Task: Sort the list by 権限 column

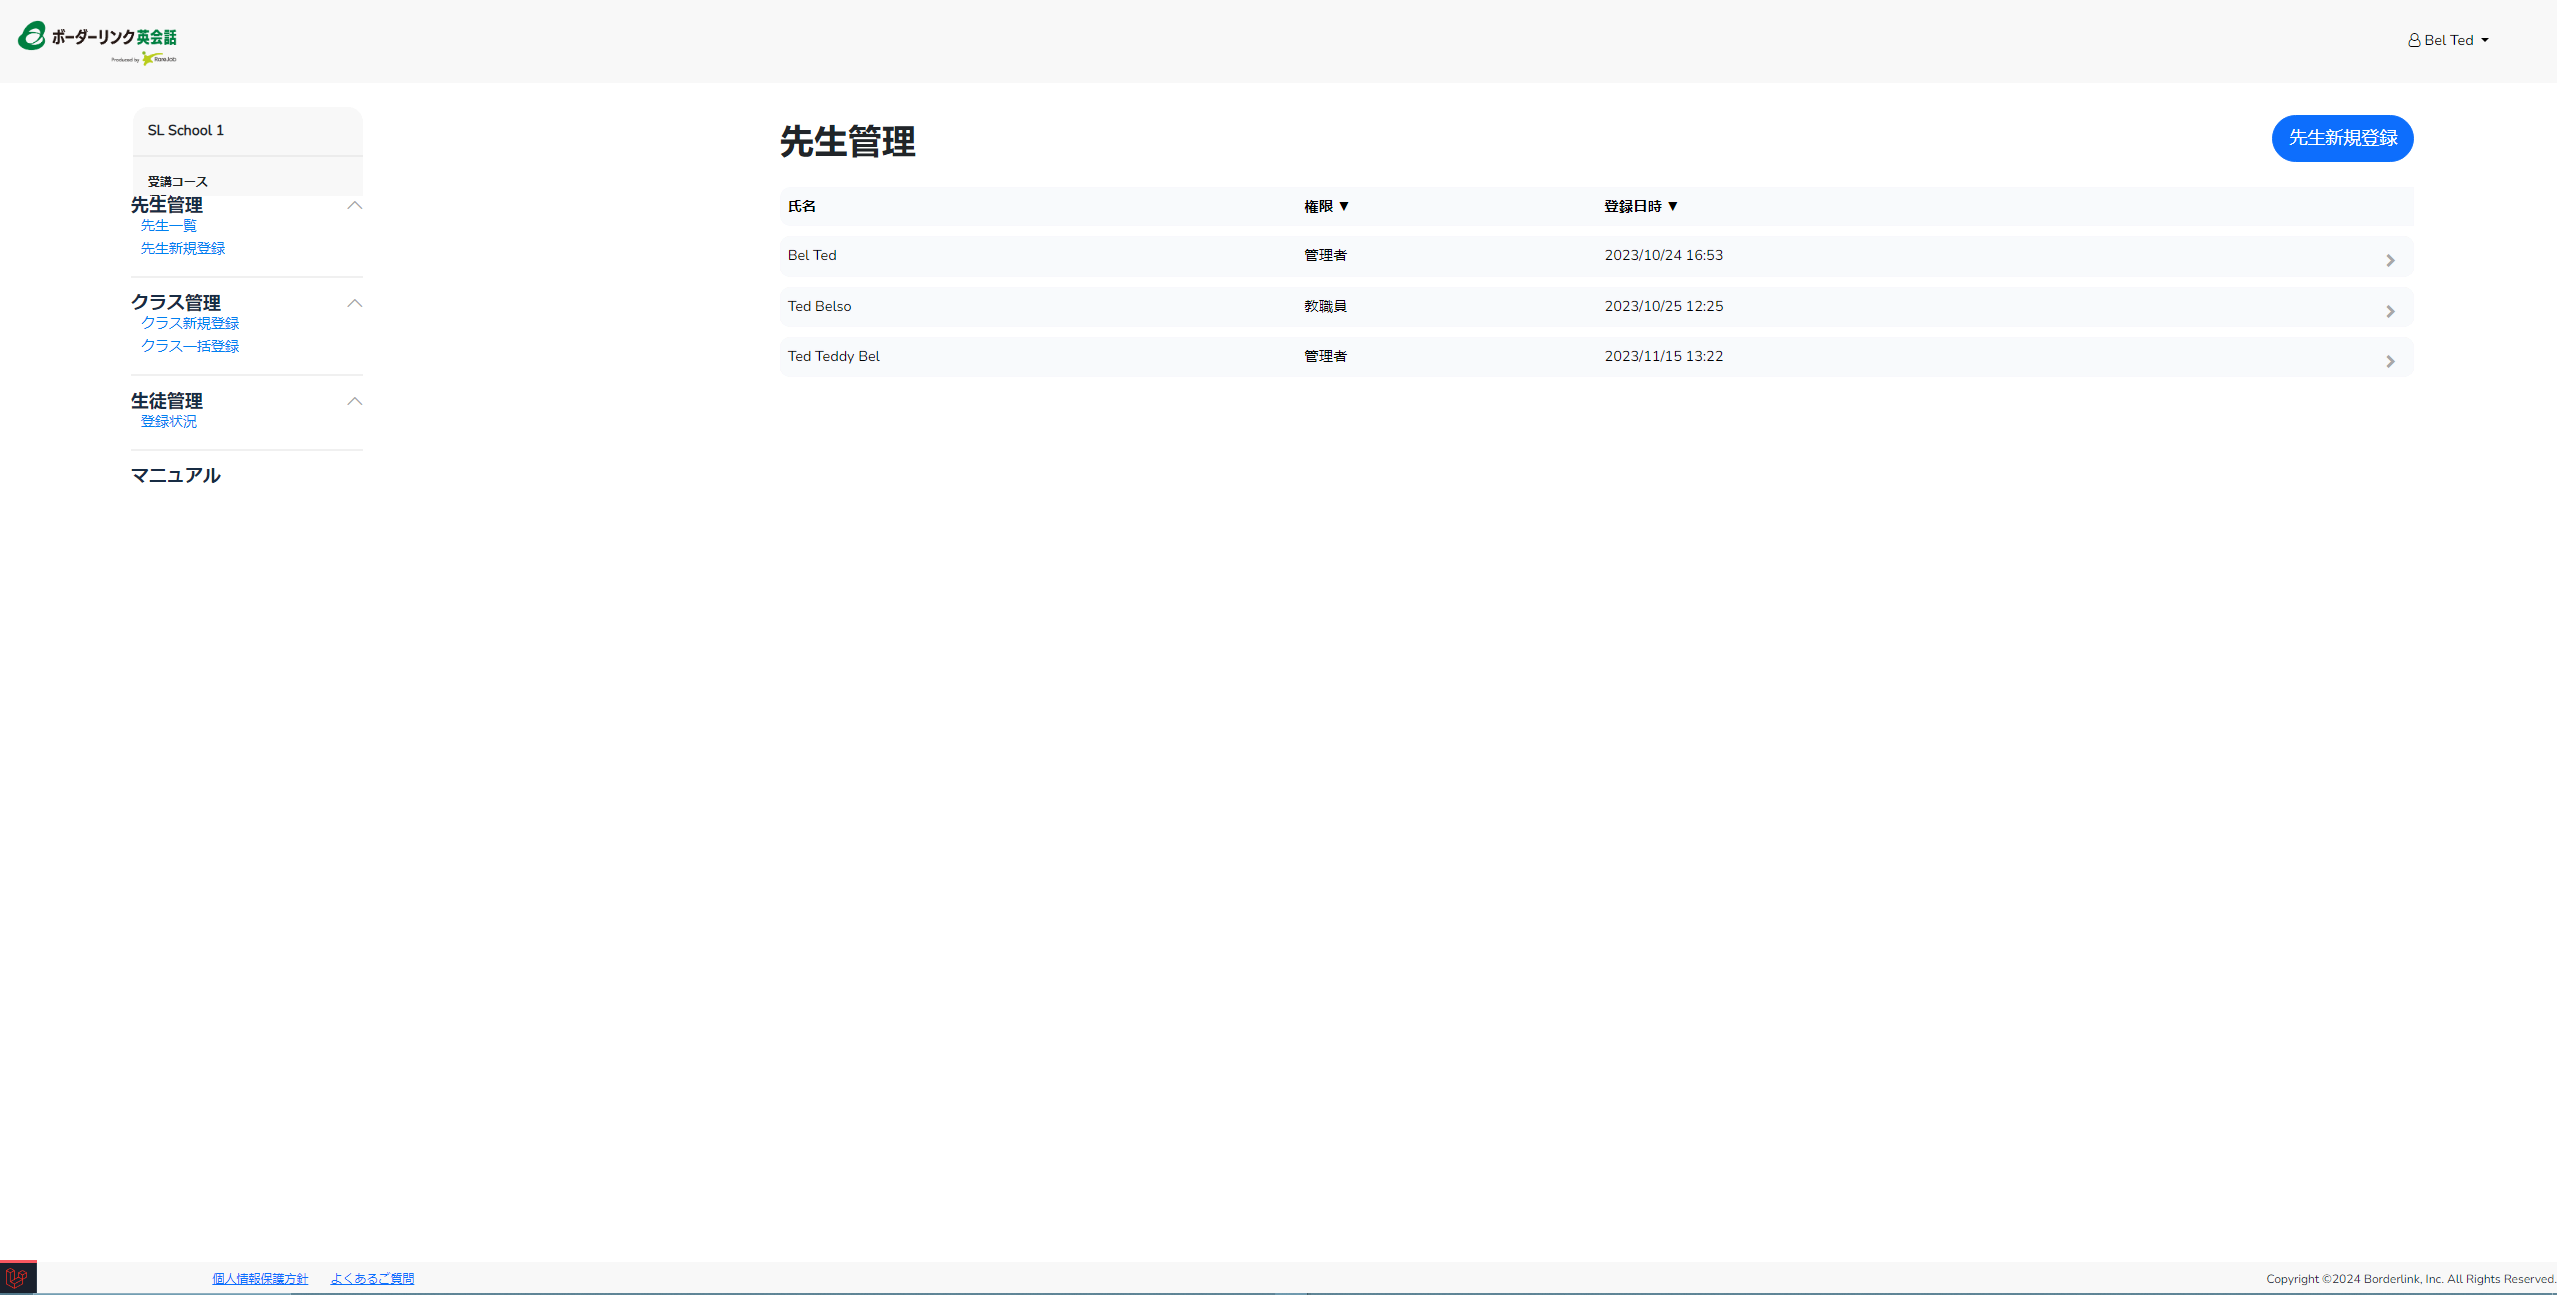Action: click(x=1326, y=206)
